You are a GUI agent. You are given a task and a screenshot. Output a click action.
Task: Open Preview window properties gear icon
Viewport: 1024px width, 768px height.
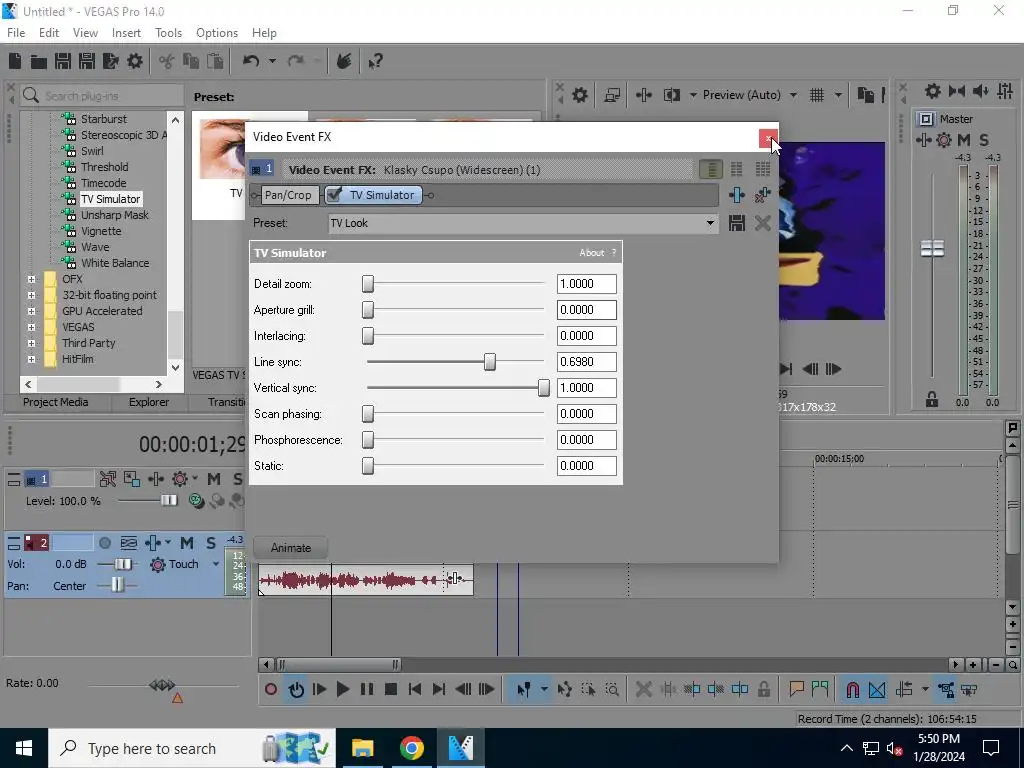(x=580, y=95)
